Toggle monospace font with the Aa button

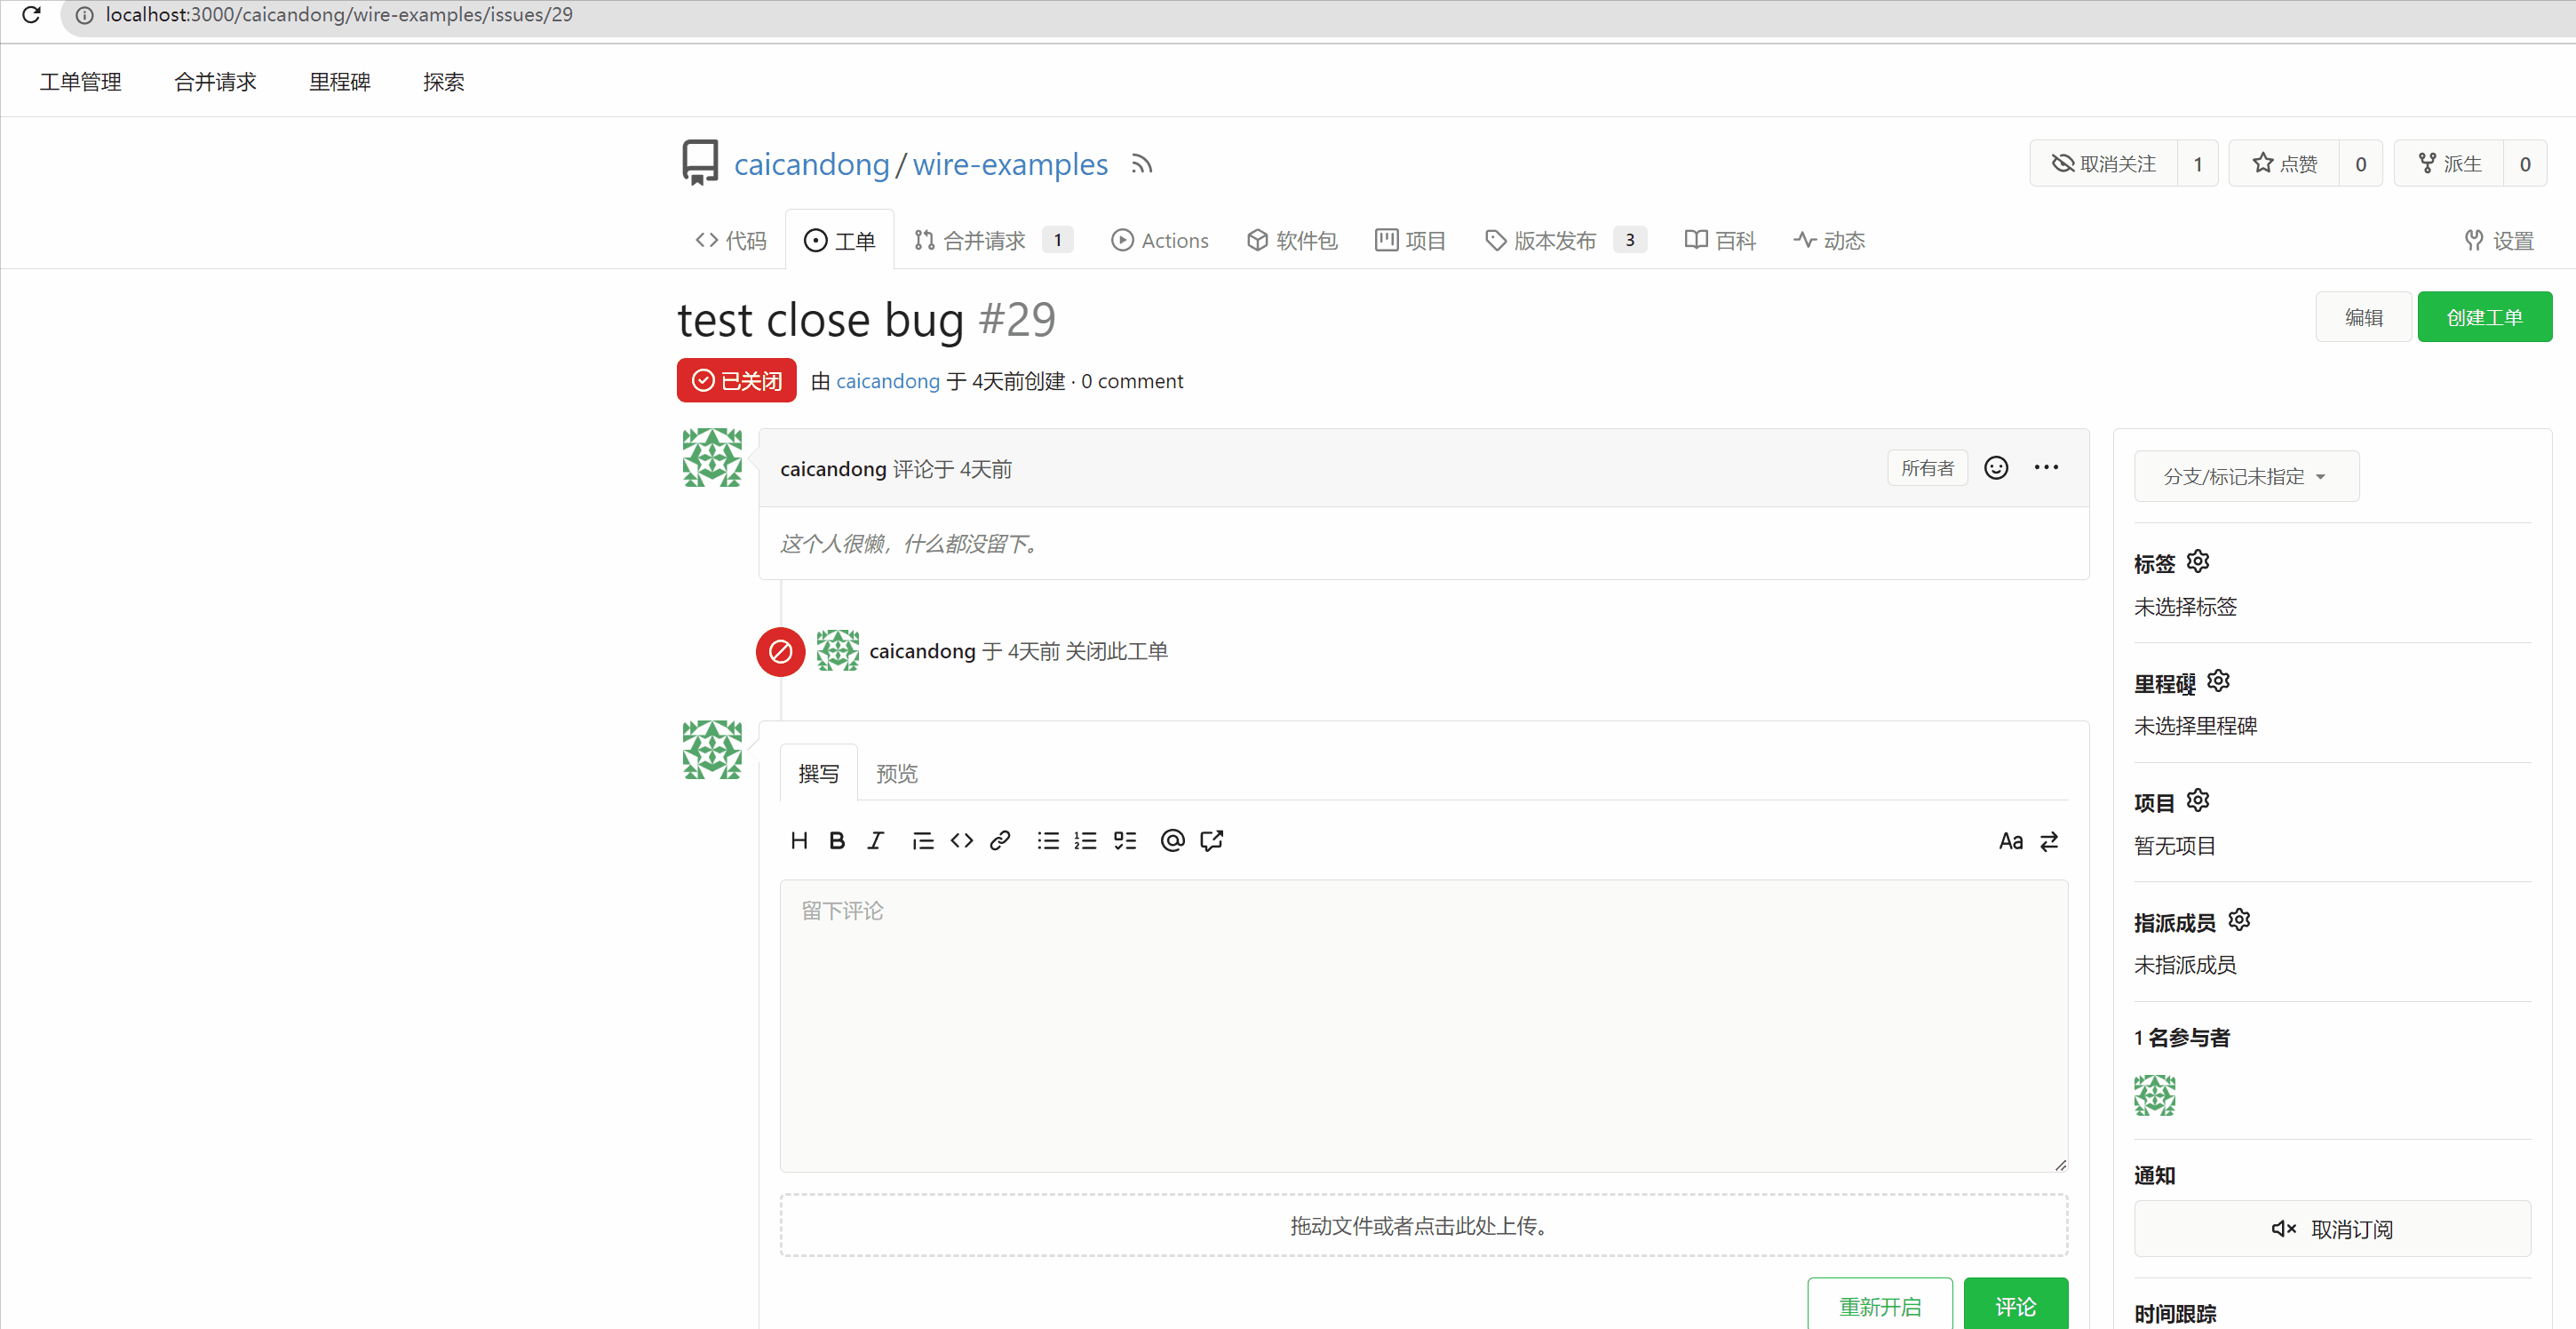point(2011,841)
